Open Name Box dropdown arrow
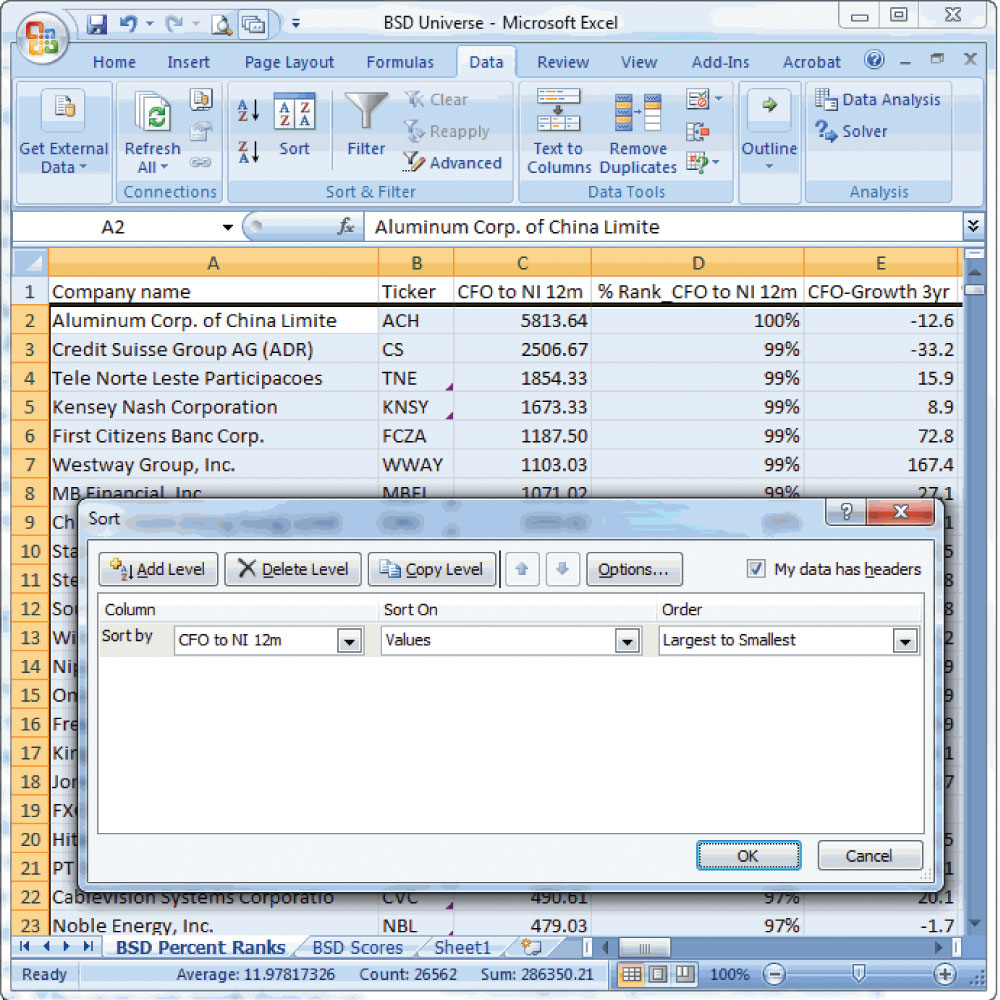The image size is (1000, 1000). click(227, 227)
